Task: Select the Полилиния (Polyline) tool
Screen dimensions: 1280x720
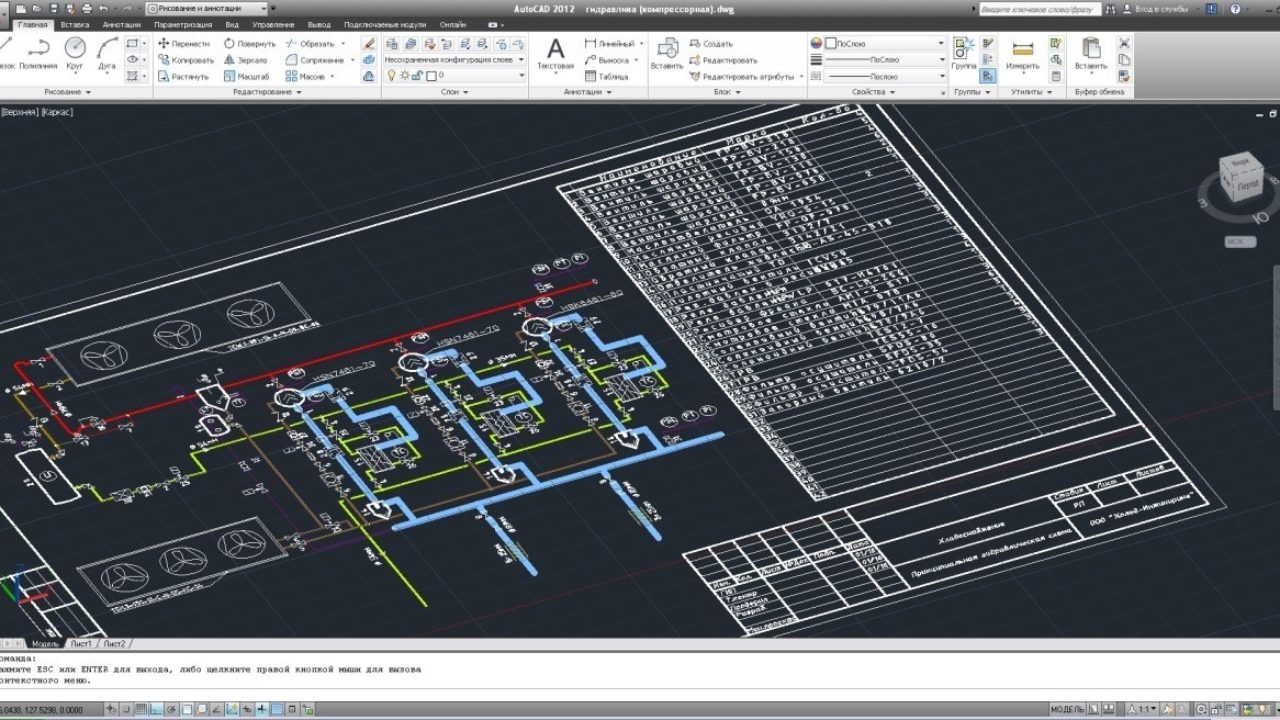Action: click(39, 54)
